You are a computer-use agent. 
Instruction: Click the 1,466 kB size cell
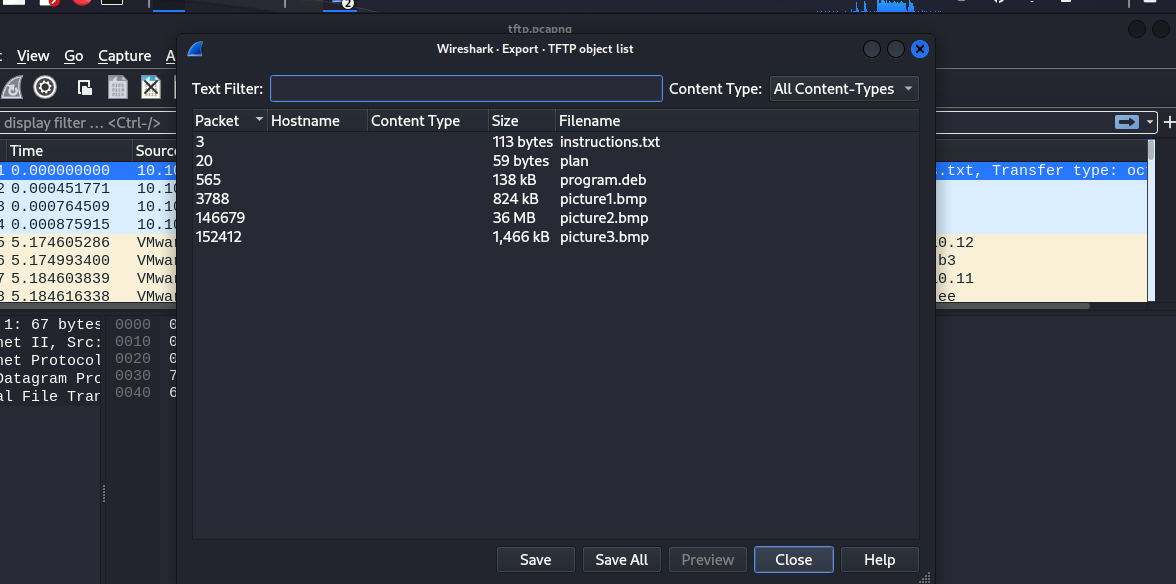coord(521,237)
